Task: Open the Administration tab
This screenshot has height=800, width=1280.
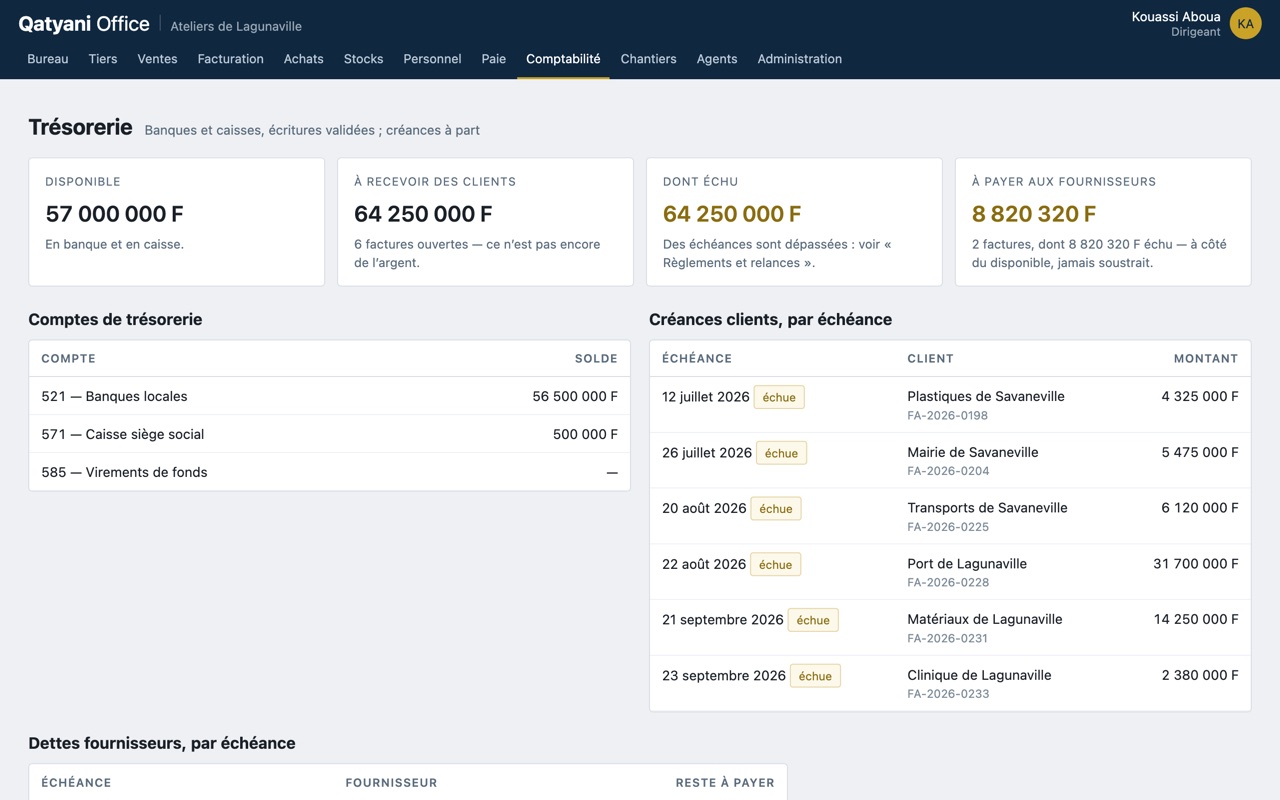Action: (800, 59)
